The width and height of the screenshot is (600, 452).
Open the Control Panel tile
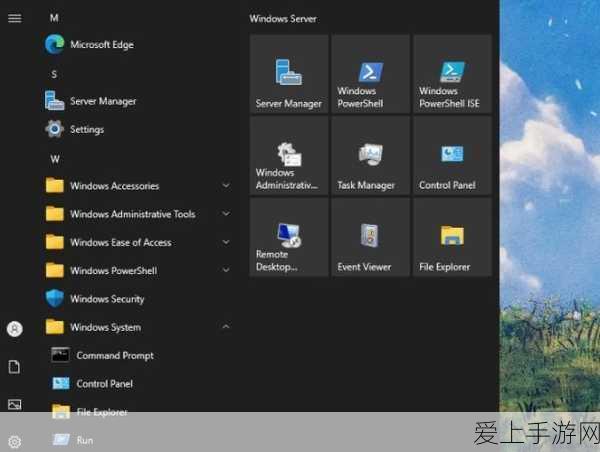coord(452,156)
